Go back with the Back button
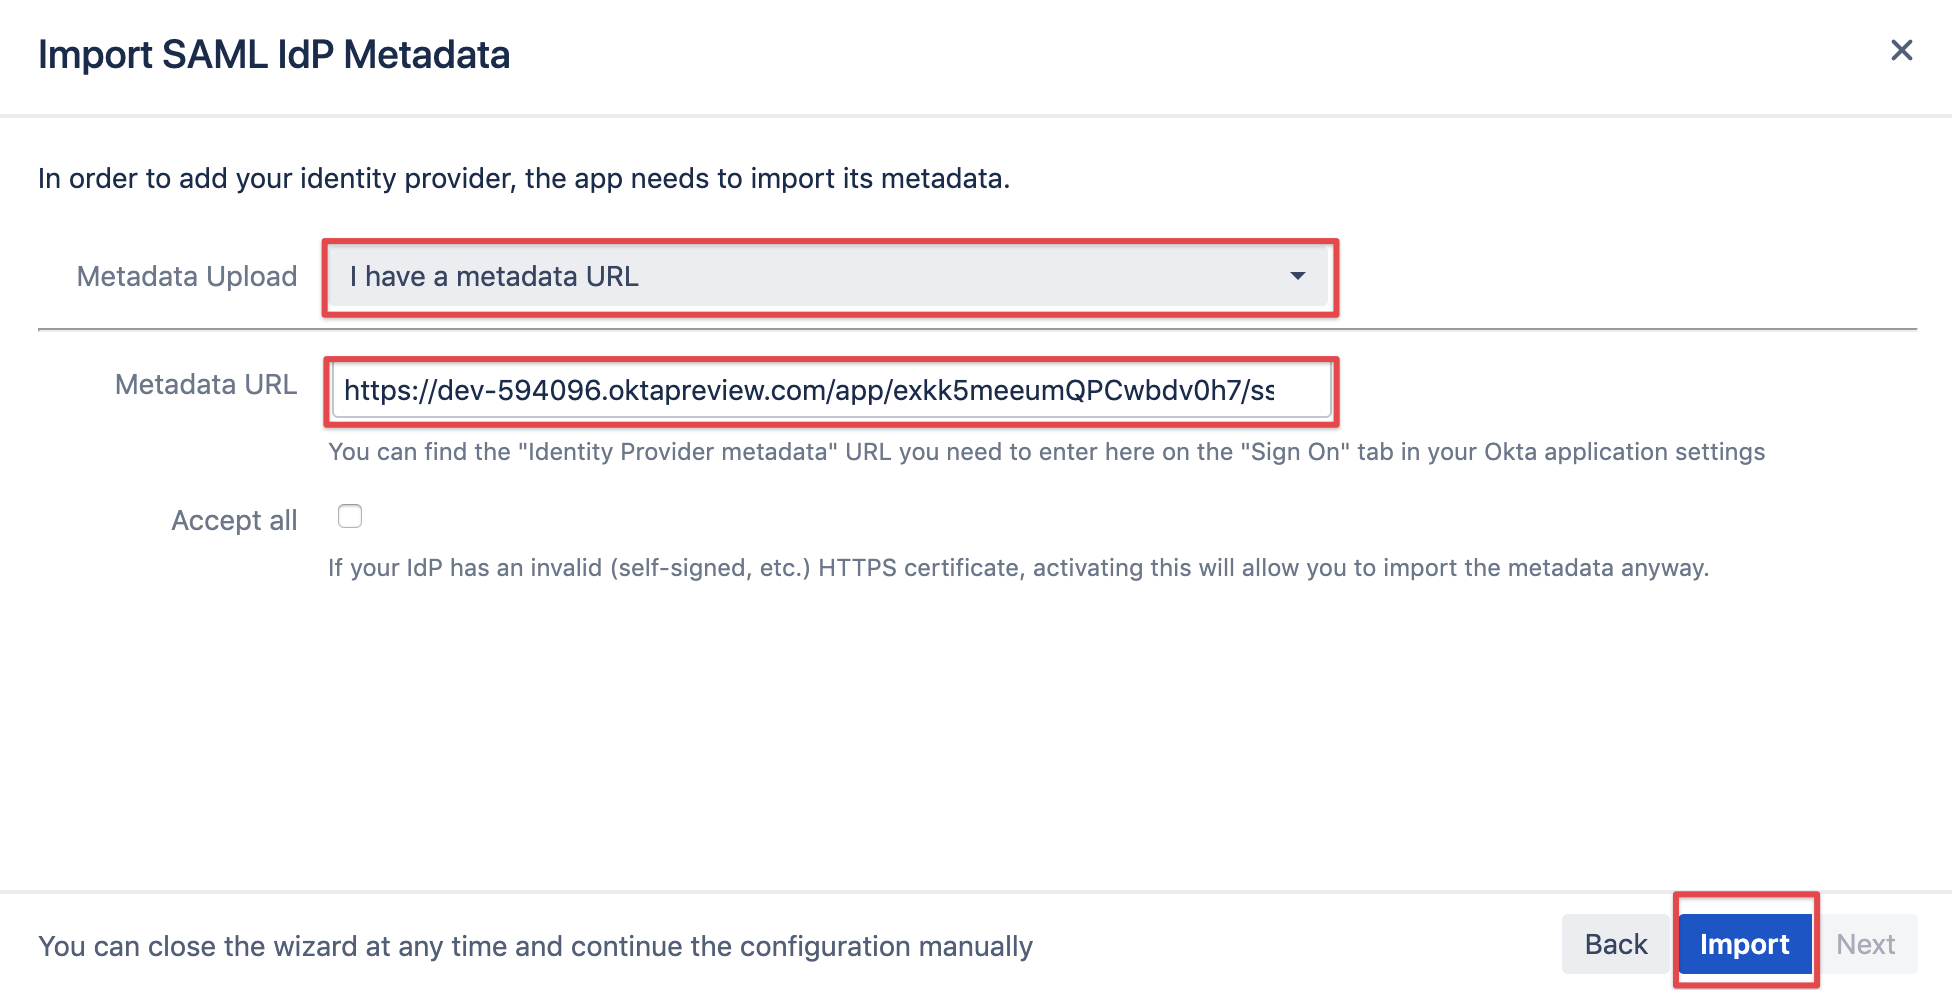 point(1616,944)
